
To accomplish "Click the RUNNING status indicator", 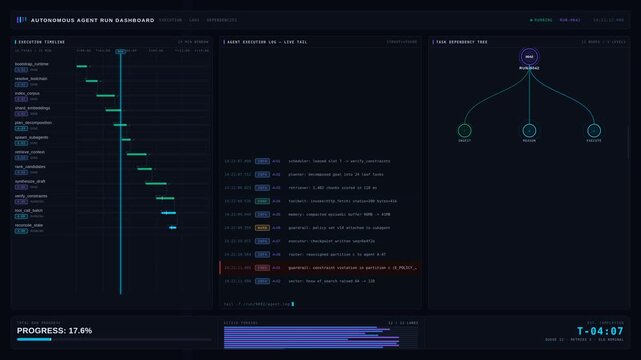I will tap(541, 20).
